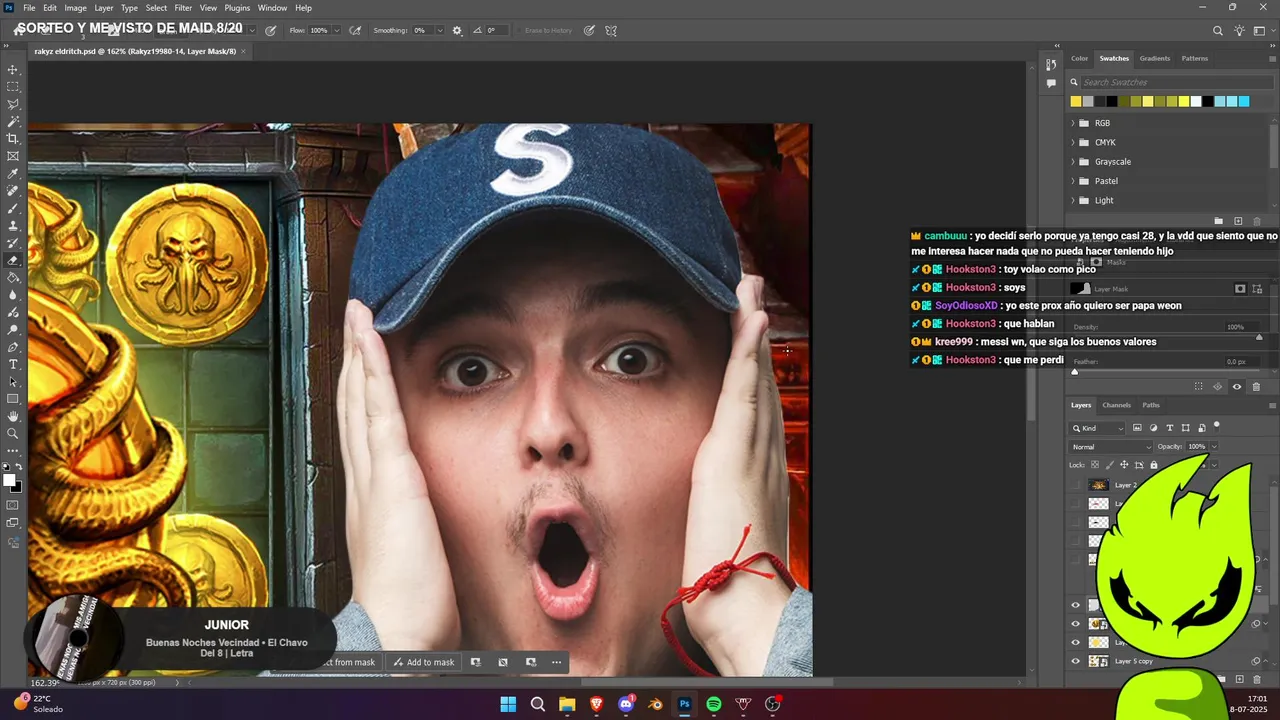Hide Layer 5 copy eye icon

1076,661
